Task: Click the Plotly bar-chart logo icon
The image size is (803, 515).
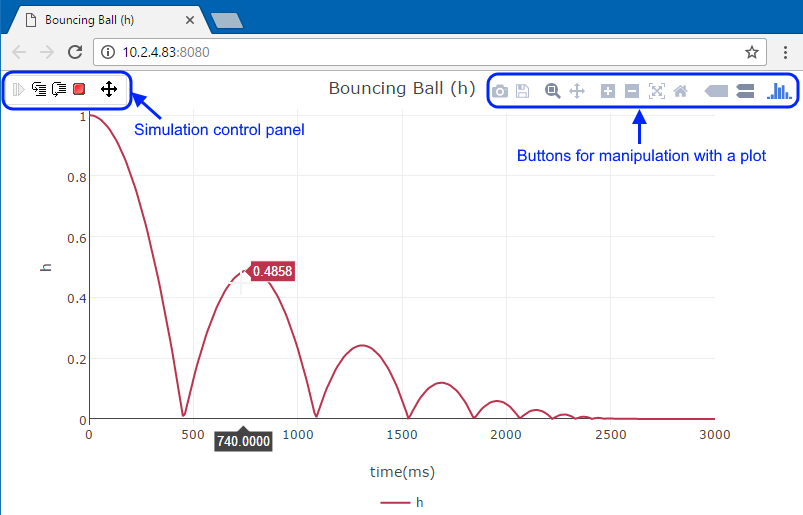Action: 779,91
